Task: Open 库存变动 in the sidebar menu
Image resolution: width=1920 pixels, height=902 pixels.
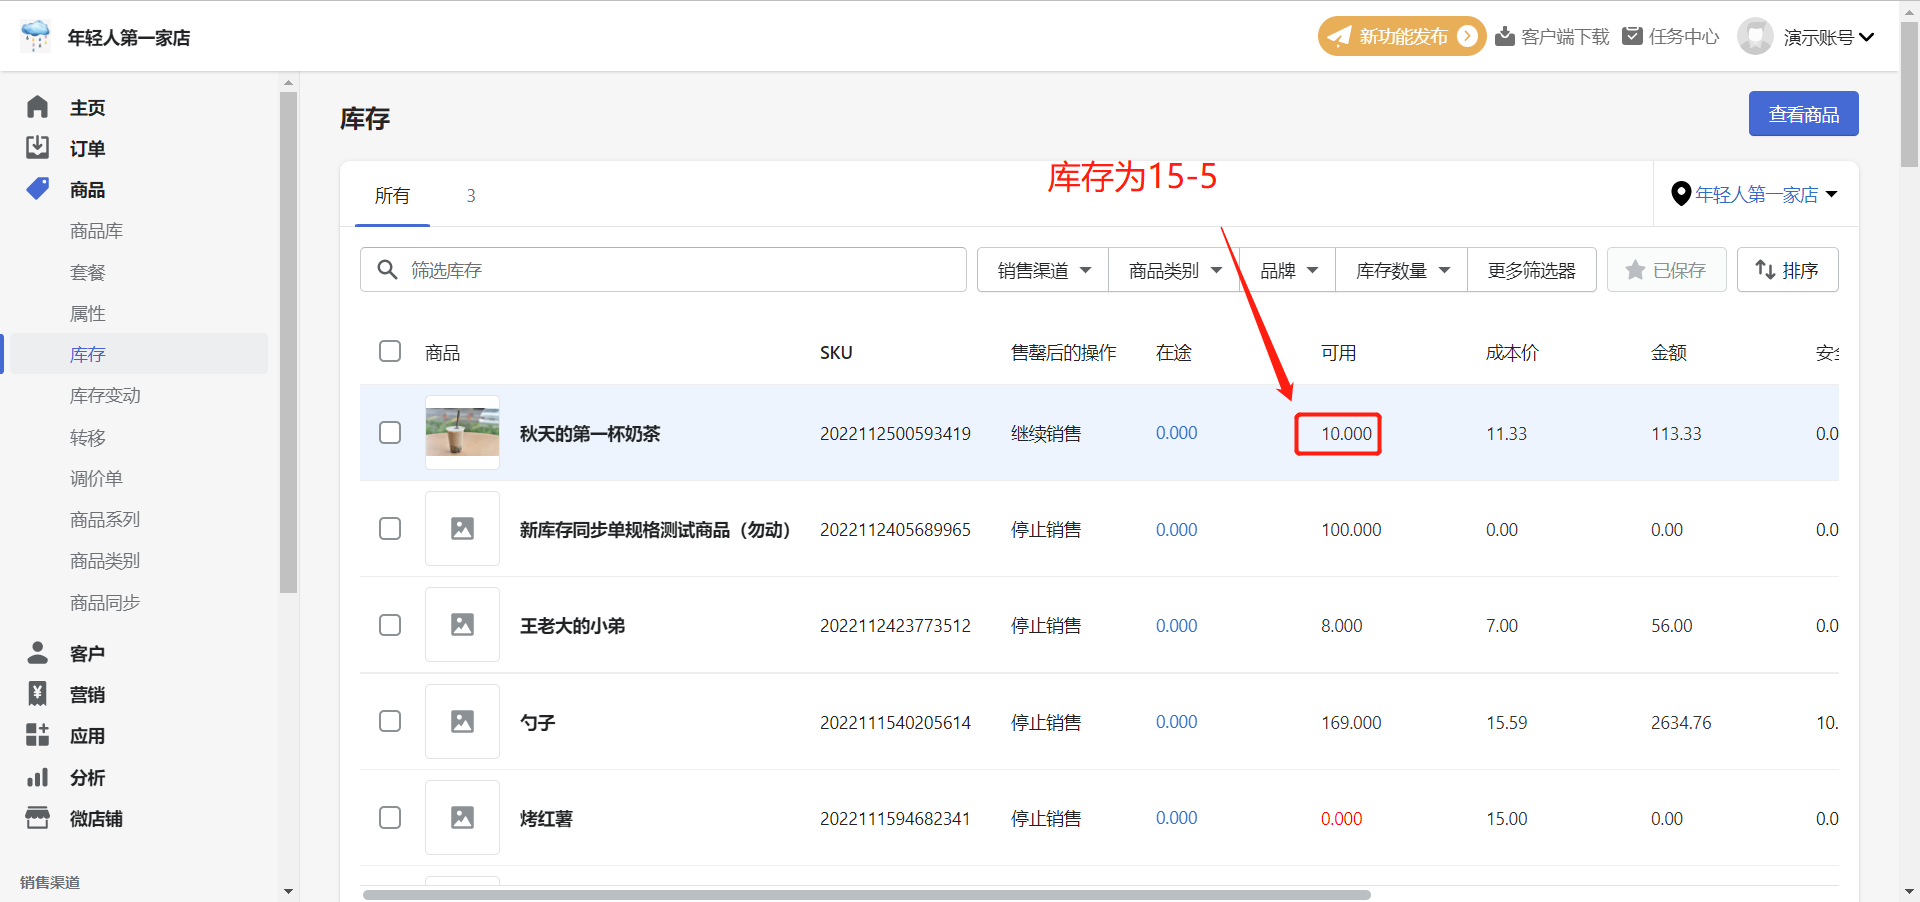Action: [x=105, y=396]
